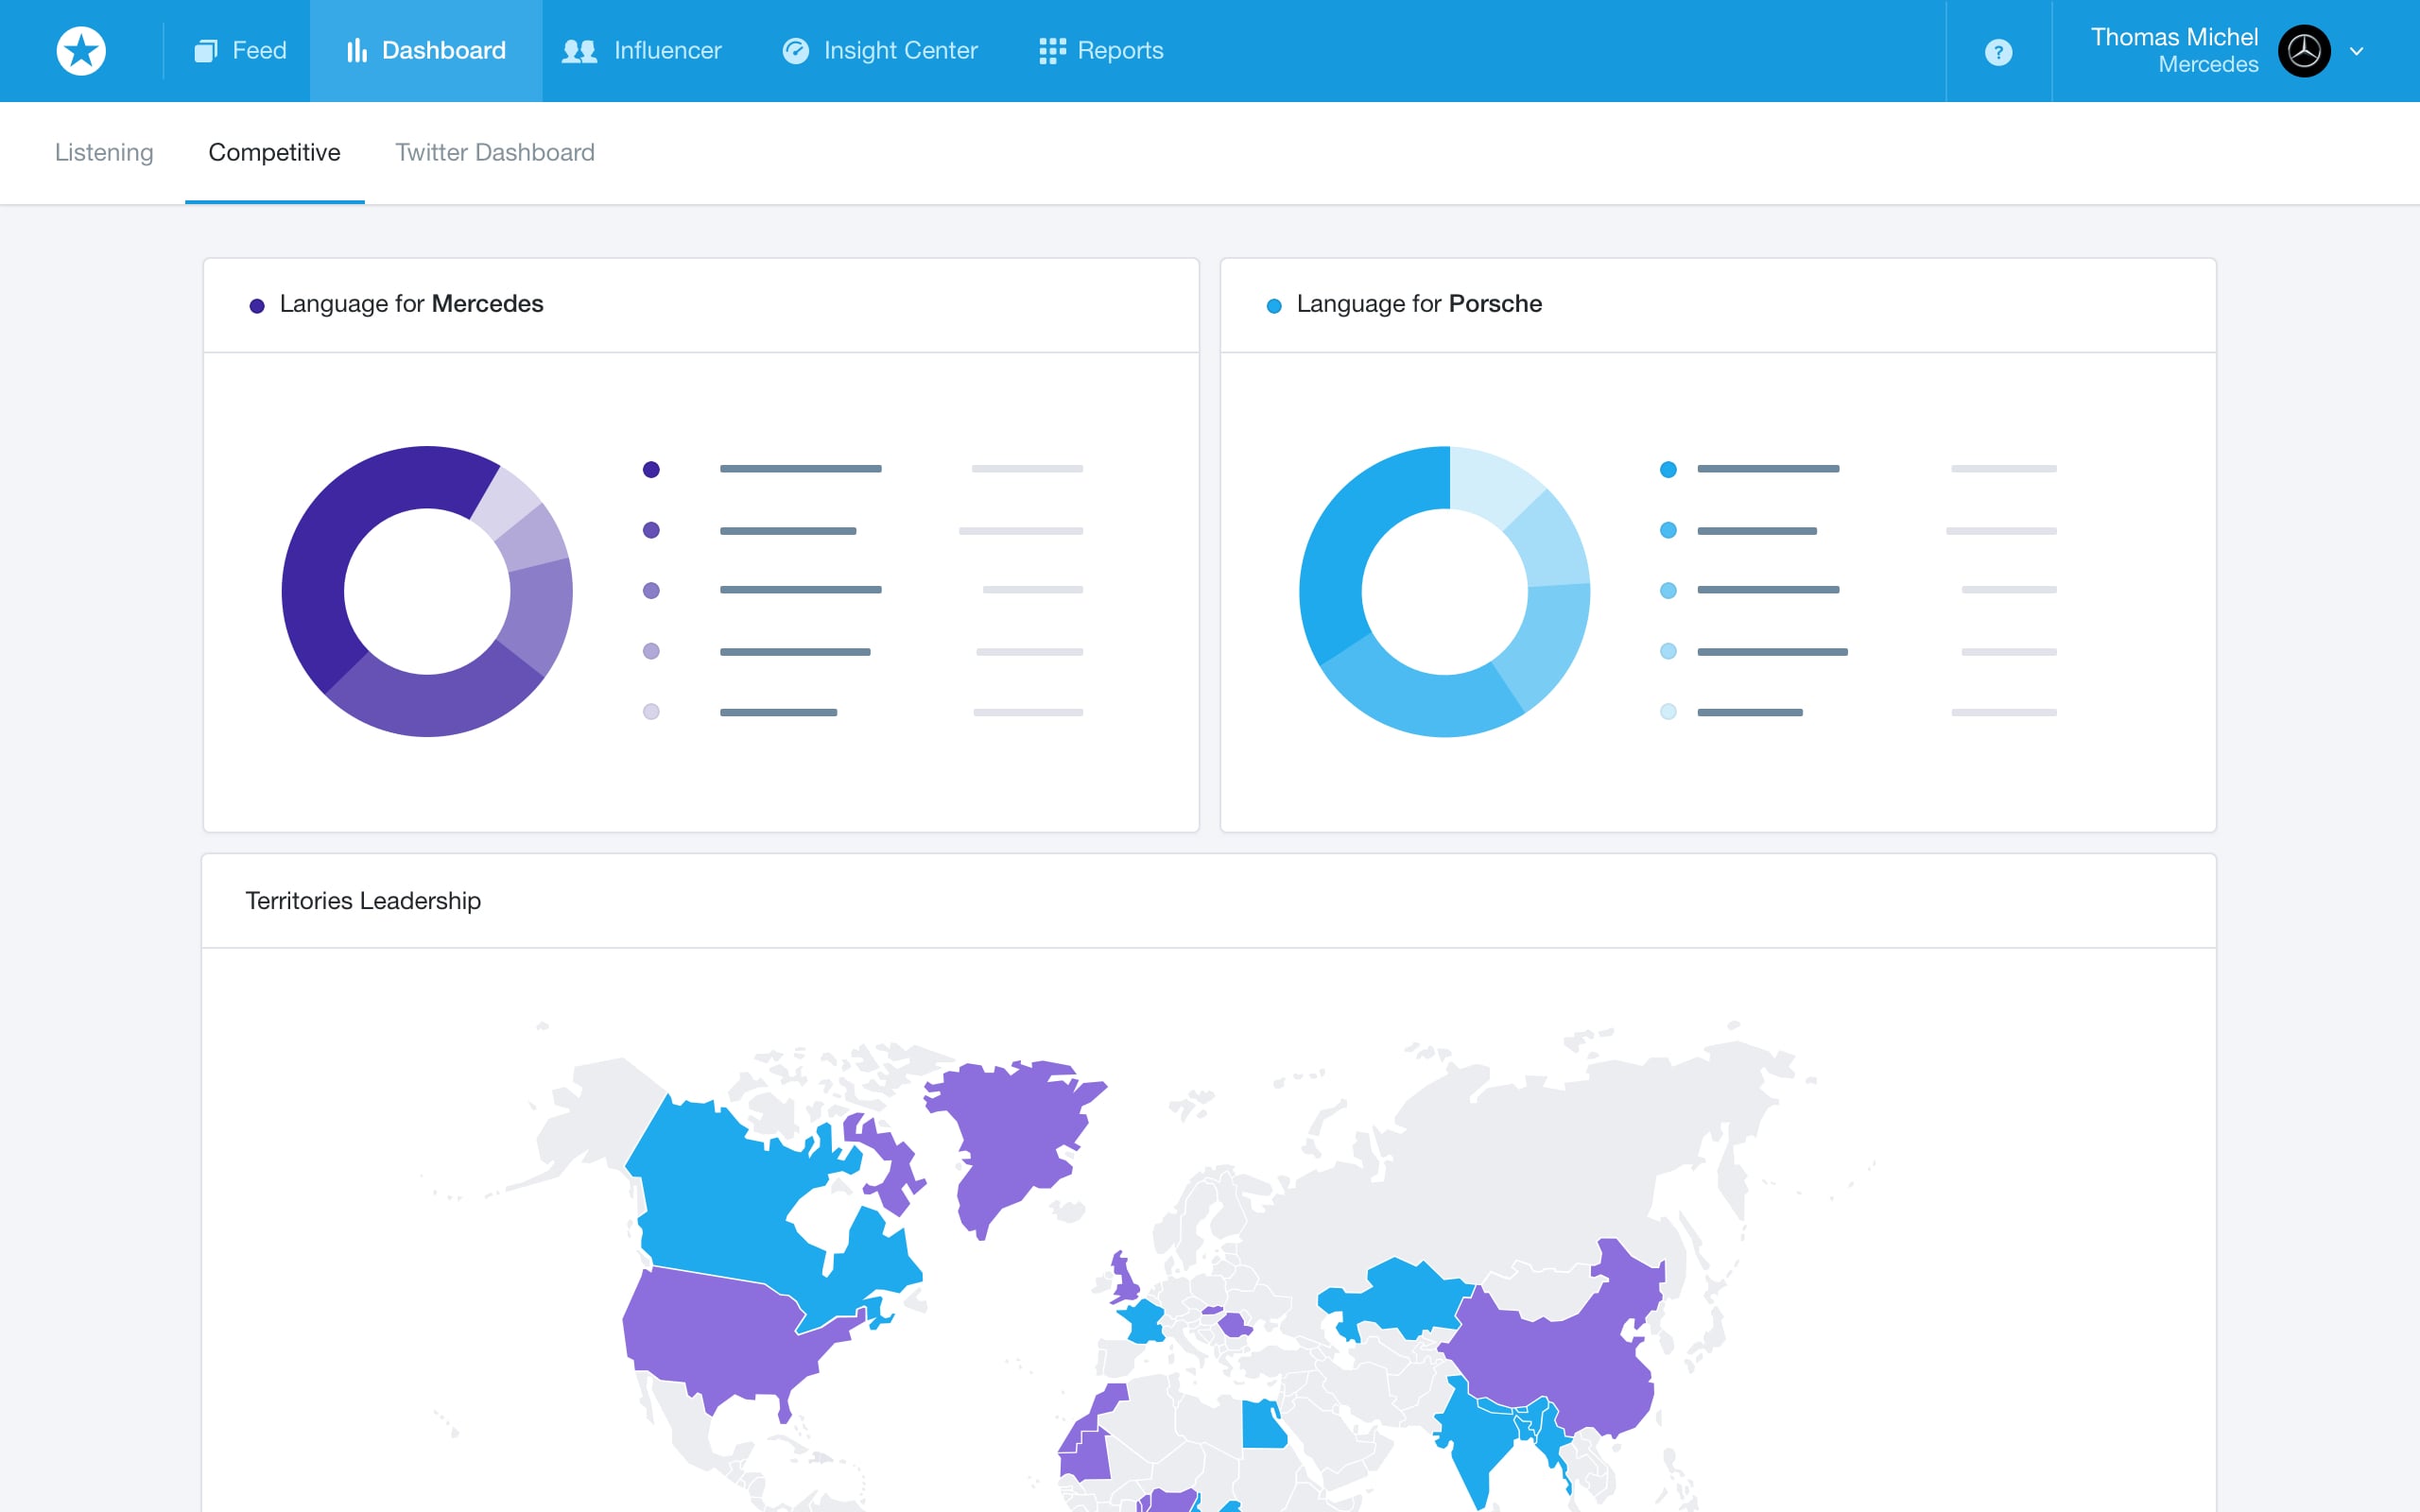2420x1512 pixels.
Task: Open help via question mark icon
Action: click(x=1997, y=52)
